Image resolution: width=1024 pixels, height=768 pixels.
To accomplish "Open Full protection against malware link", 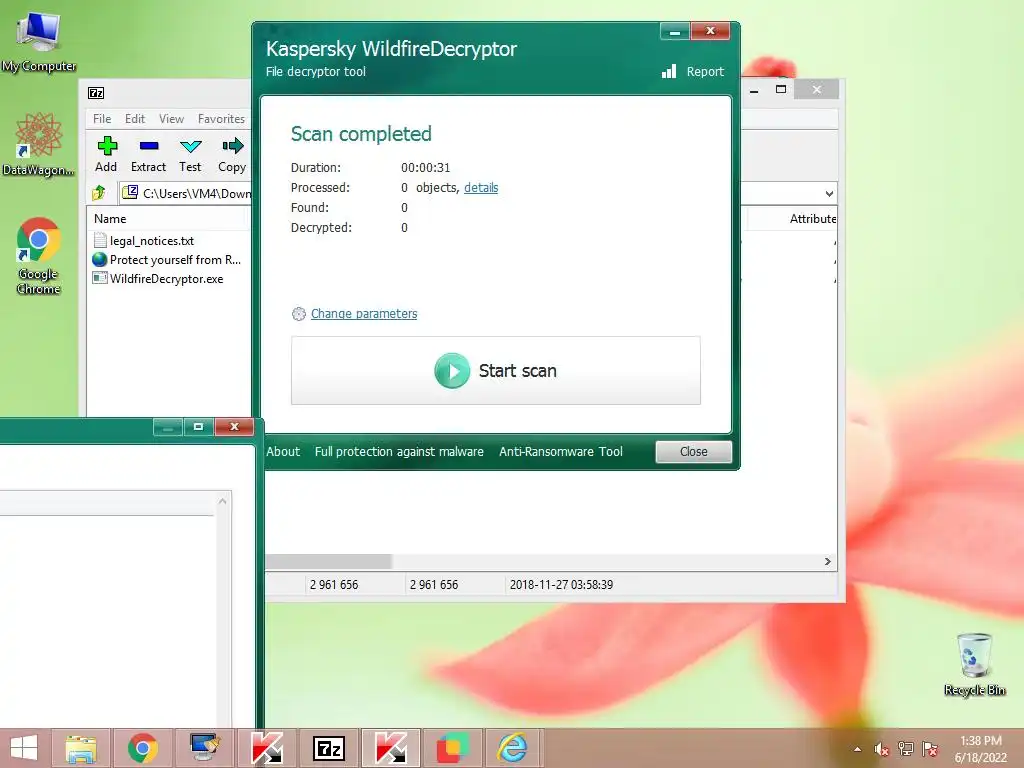I will [399, 451].
